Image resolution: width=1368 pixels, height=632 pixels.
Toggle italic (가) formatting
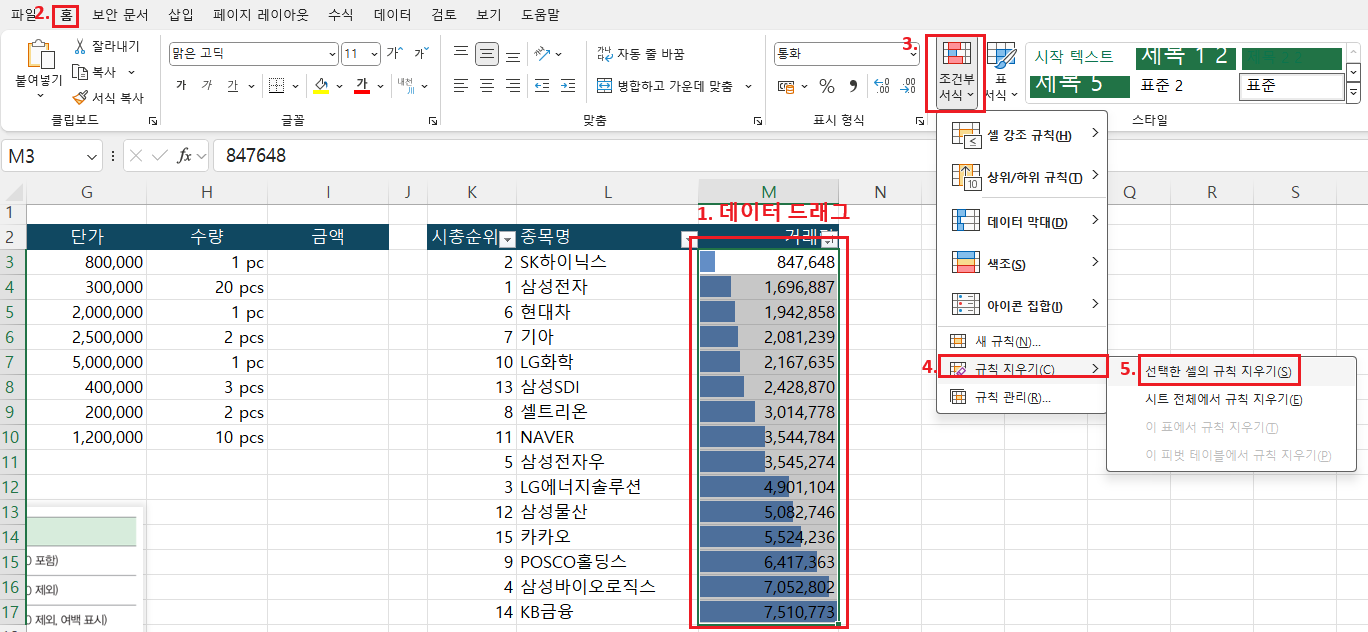207,86
